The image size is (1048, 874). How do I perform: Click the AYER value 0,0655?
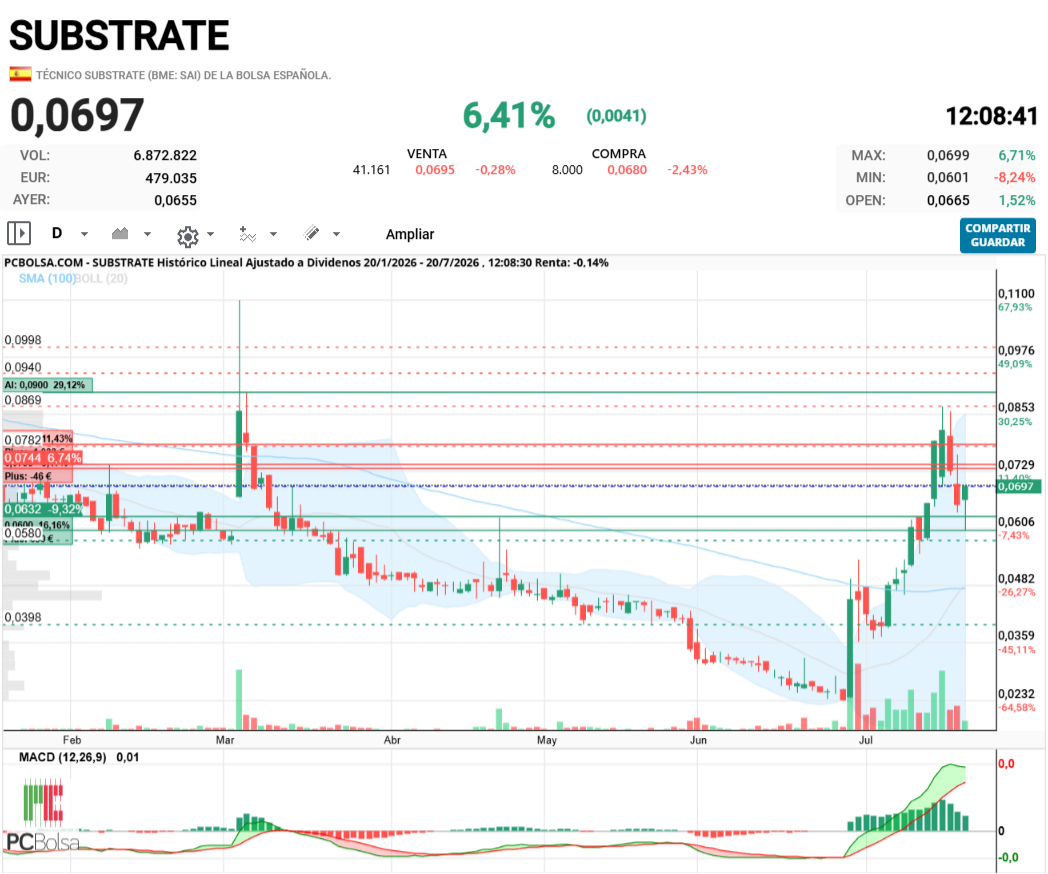(x=175, y=200)
